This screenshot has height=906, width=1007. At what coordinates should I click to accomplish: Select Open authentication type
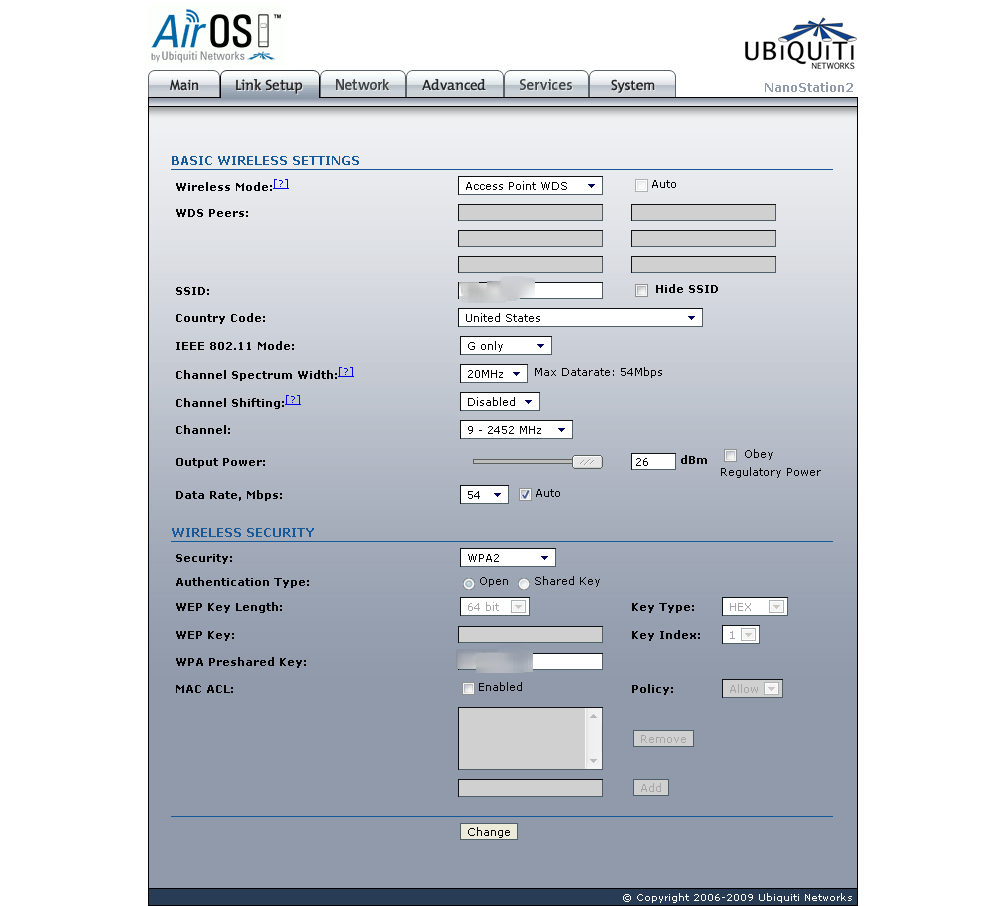[469, 584]
